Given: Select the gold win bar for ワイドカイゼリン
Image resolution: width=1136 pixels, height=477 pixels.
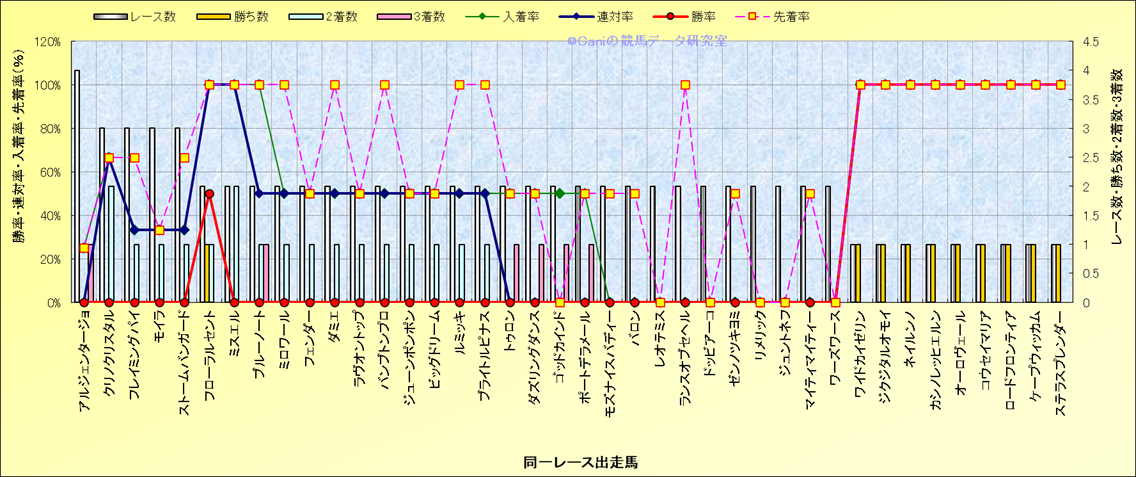Looking at the screenshot, I should (857, 273).
